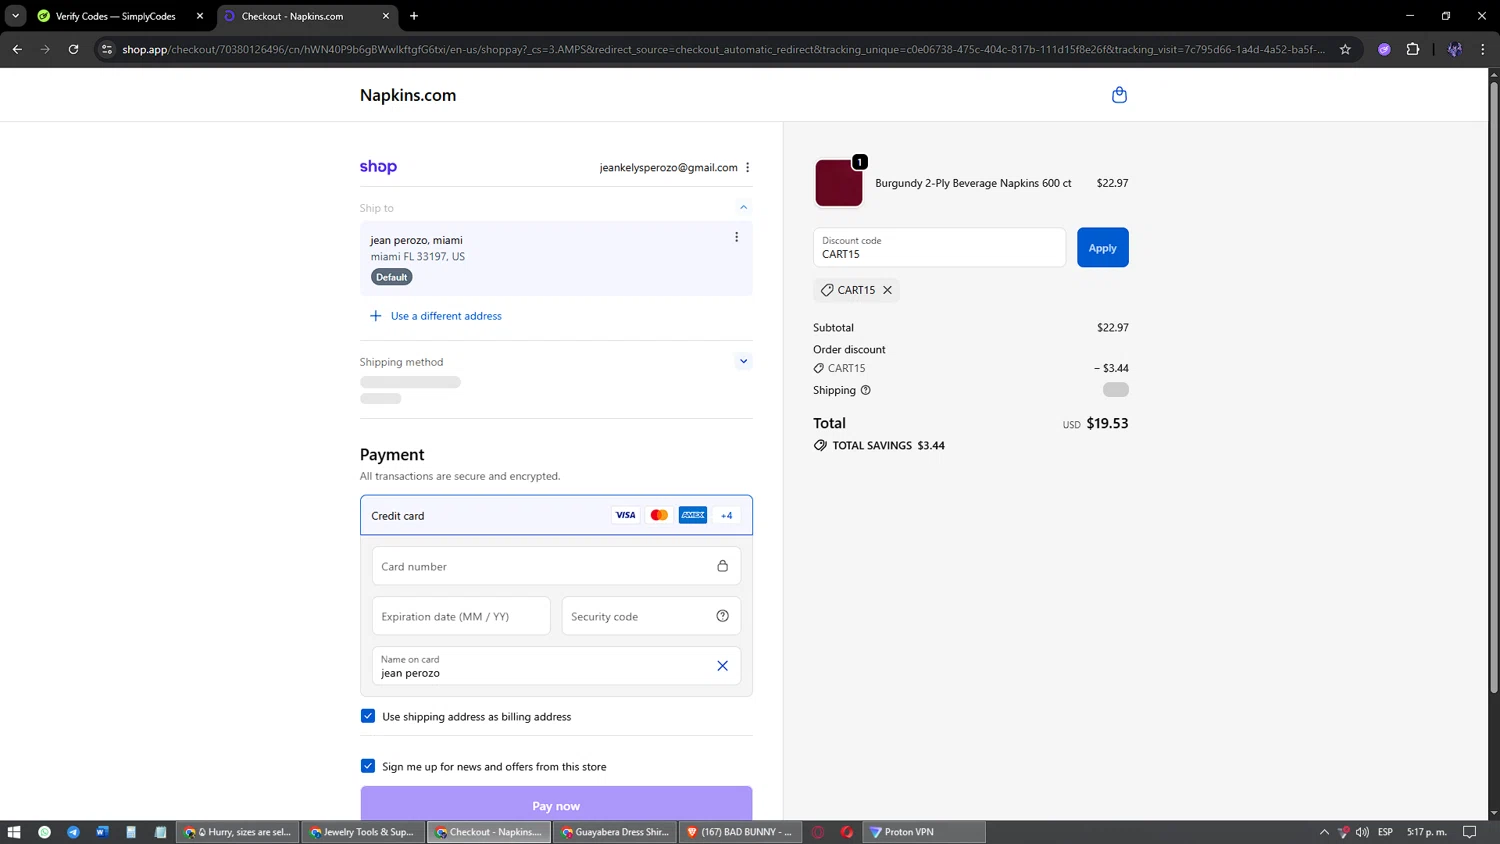The width and height of the screenshot is (1500, 844).
Task: Collapse the Ship to section
Action: point(743,208)
